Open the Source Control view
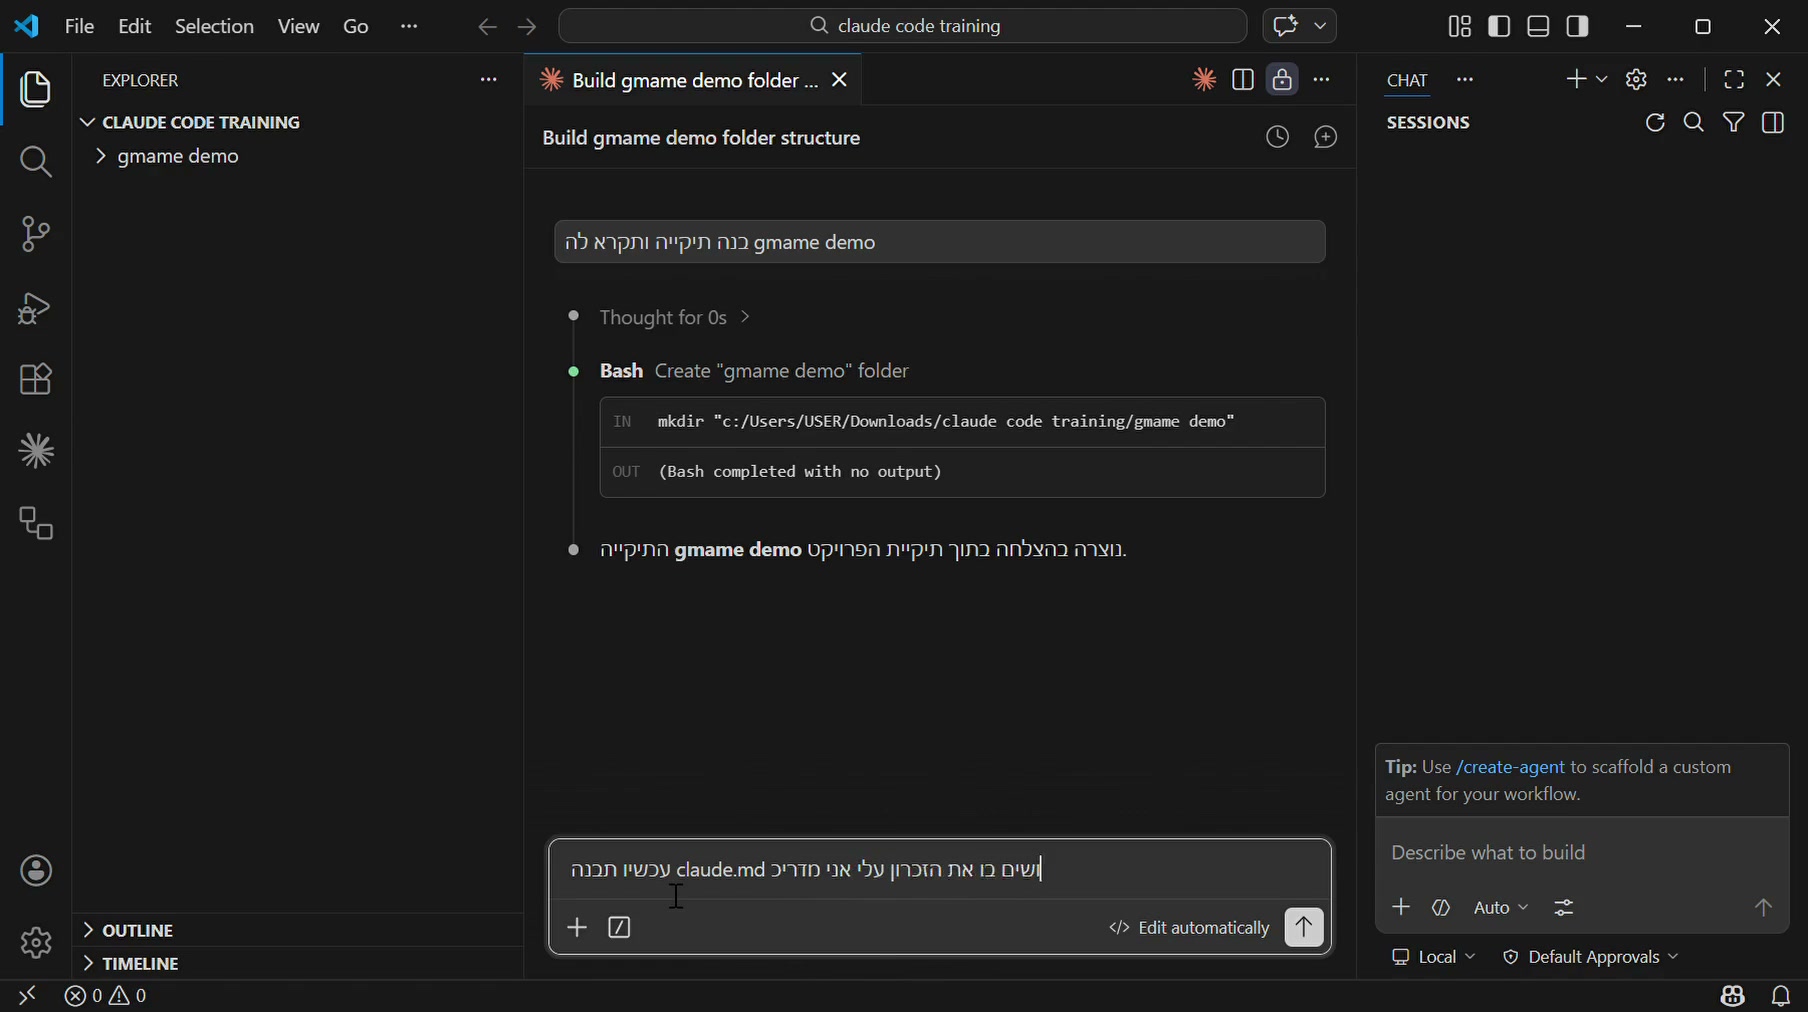This screenshot has width=1808, height=1012. coord(36,234)
